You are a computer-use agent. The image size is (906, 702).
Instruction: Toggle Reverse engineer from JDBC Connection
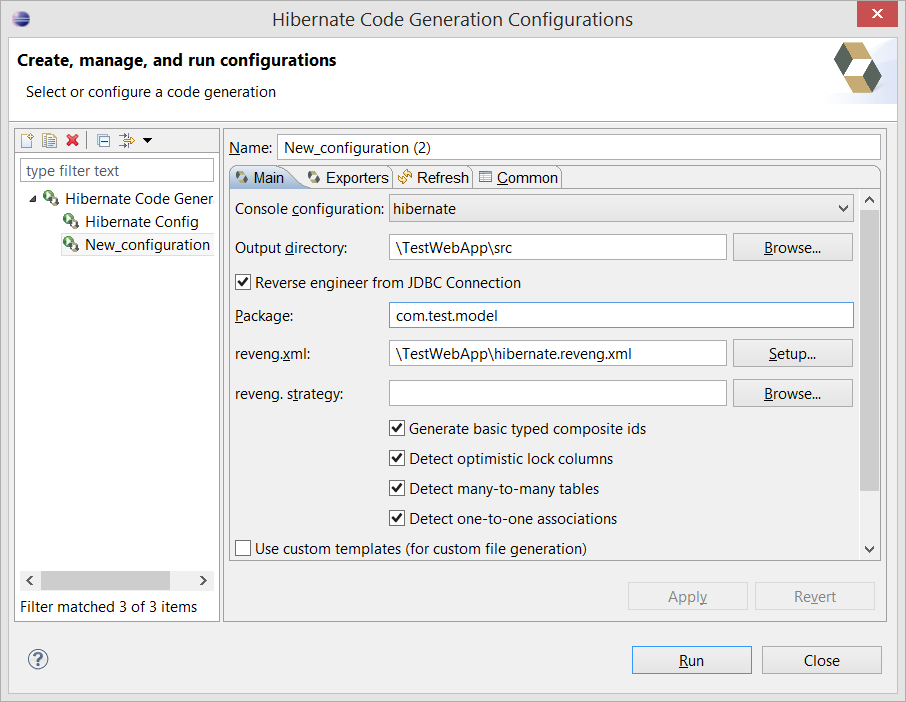pos(243,283)
